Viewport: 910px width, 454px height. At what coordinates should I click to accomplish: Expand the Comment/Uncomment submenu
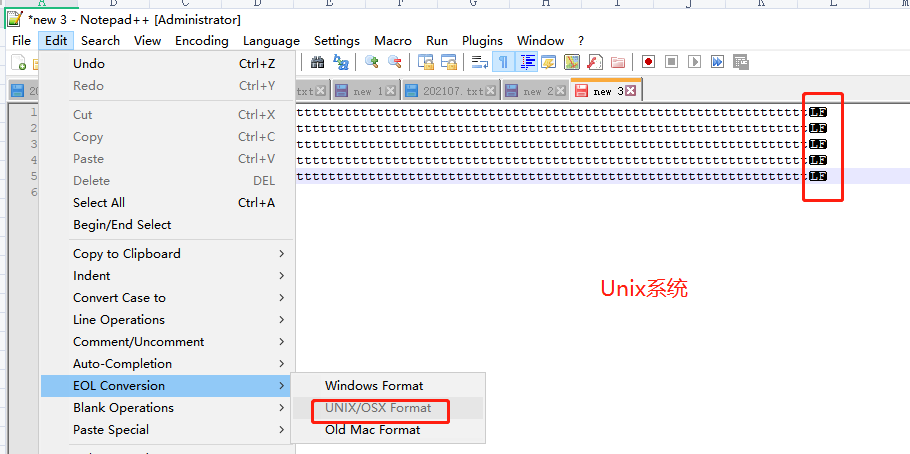(168, 342)
